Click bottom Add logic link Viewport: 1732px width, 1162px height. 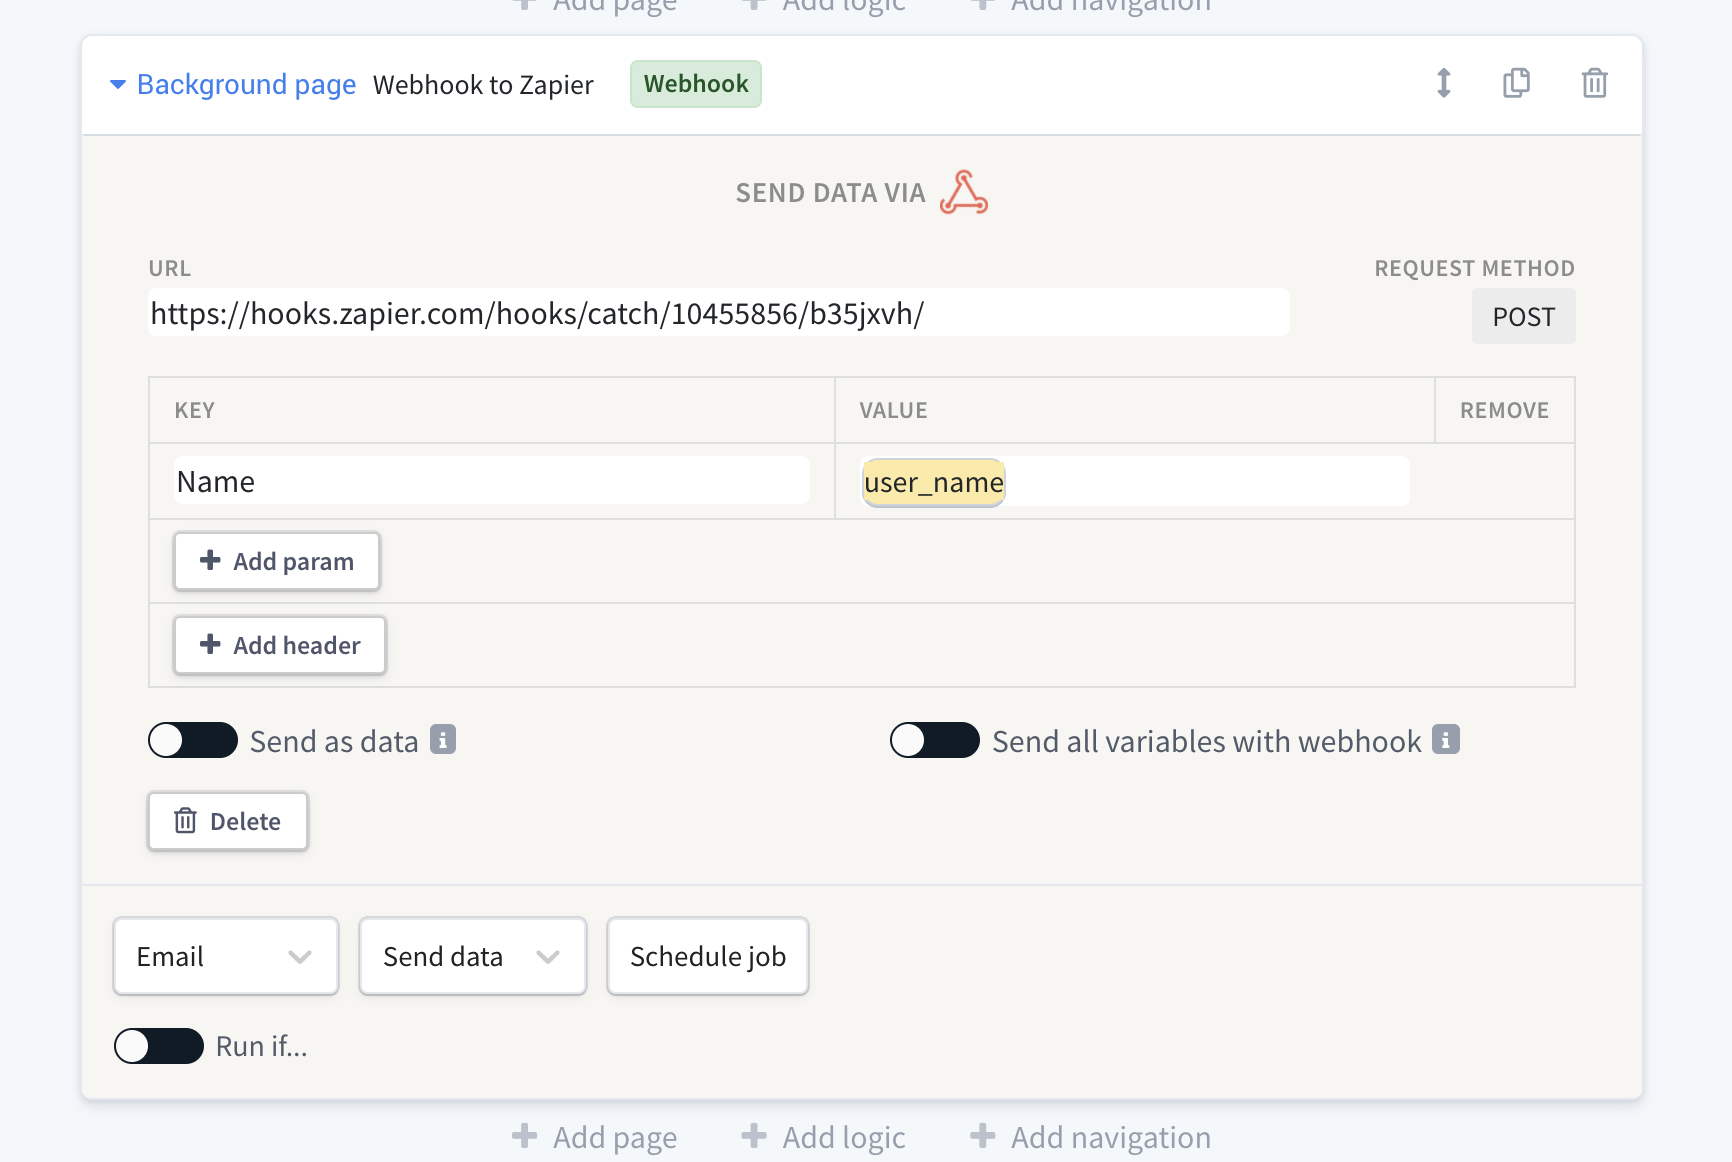824,1137
